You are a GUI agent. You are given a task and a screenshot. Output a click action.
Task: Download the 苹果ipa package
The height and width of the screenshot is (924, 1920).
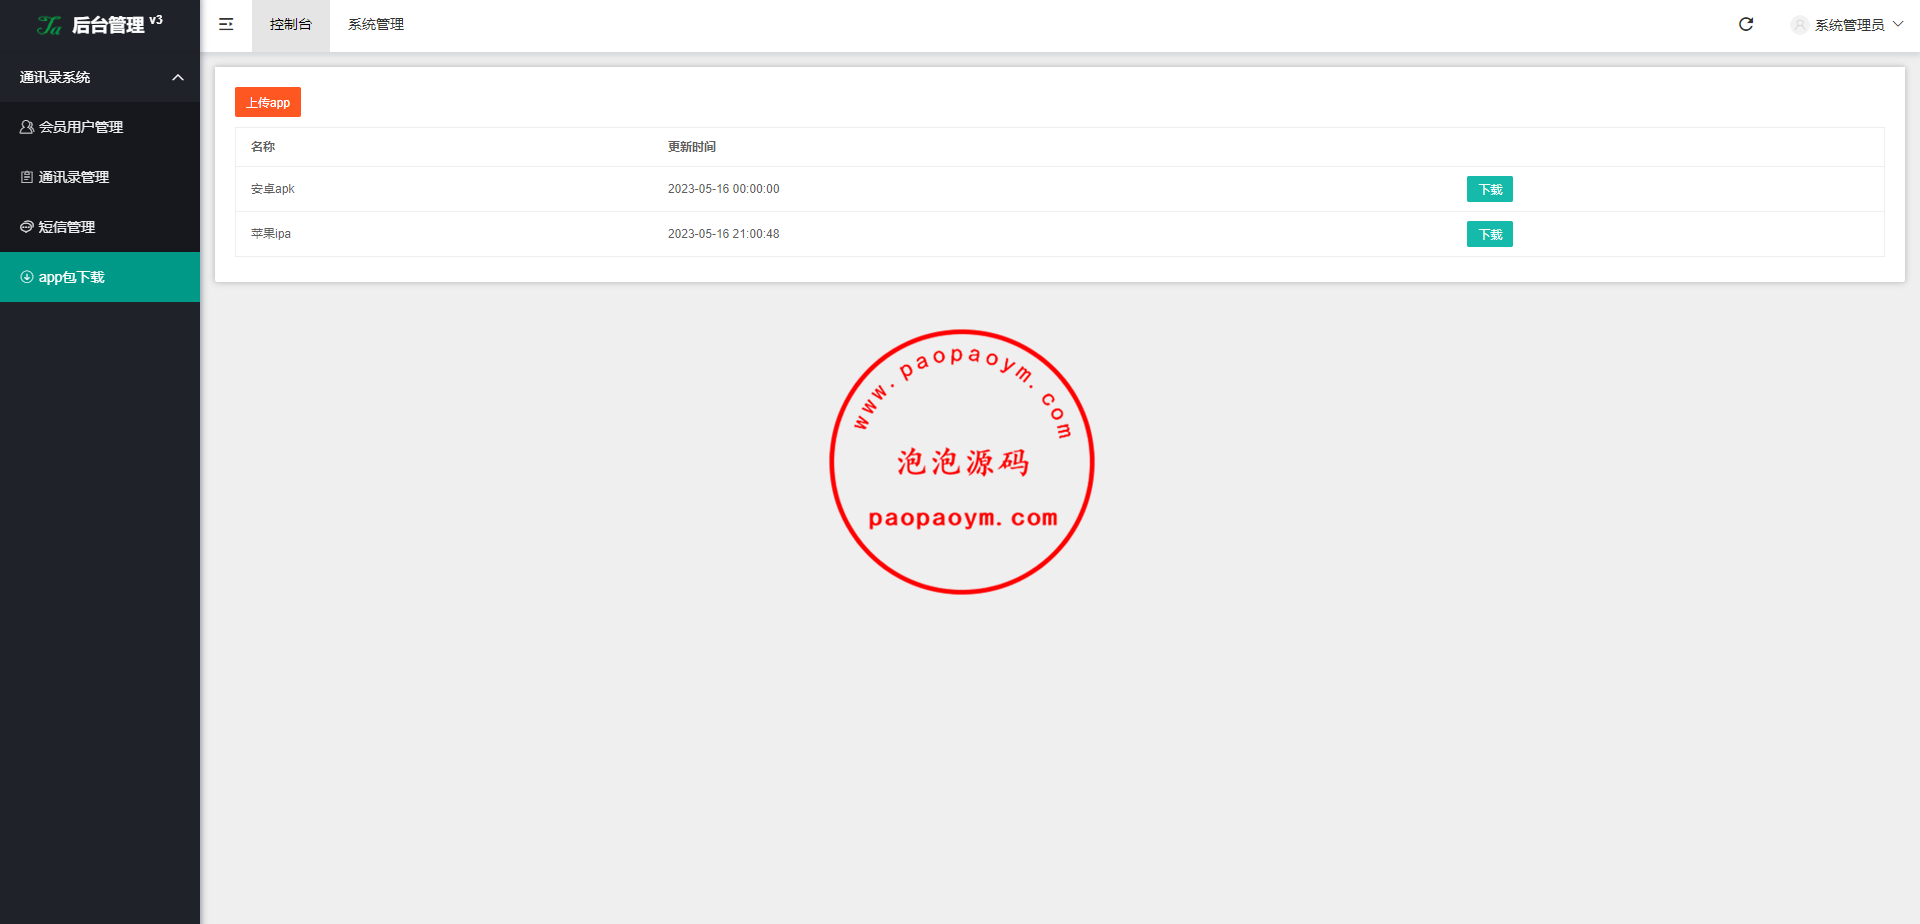coord(1489,234)
